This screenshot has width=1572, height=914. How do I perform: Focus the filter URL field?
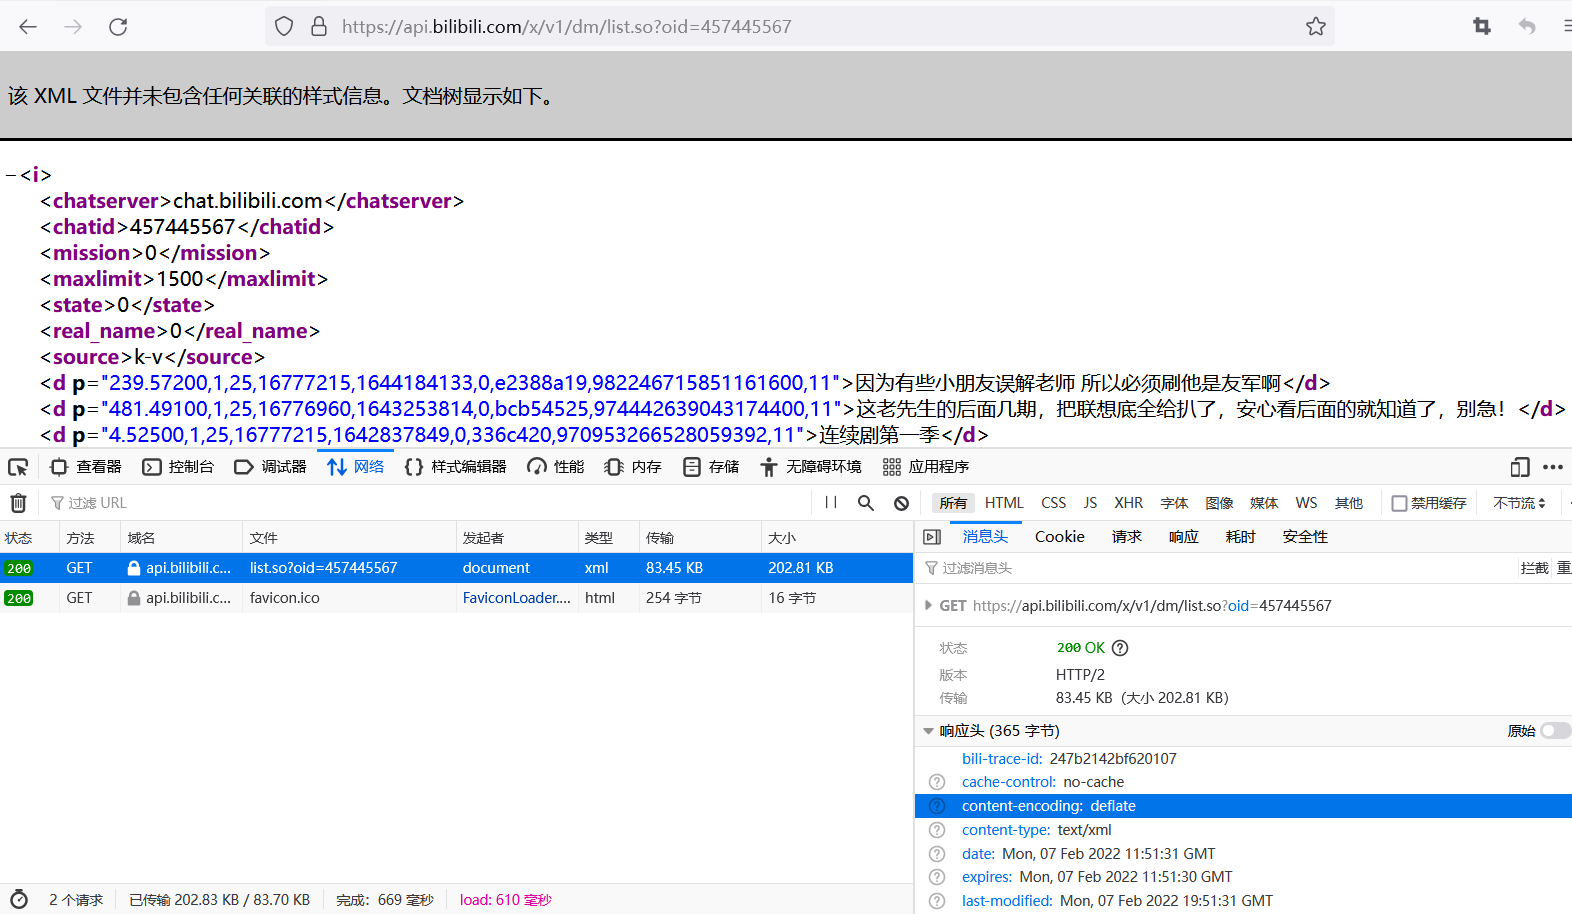pyautogui.click(x=430, y=503)
